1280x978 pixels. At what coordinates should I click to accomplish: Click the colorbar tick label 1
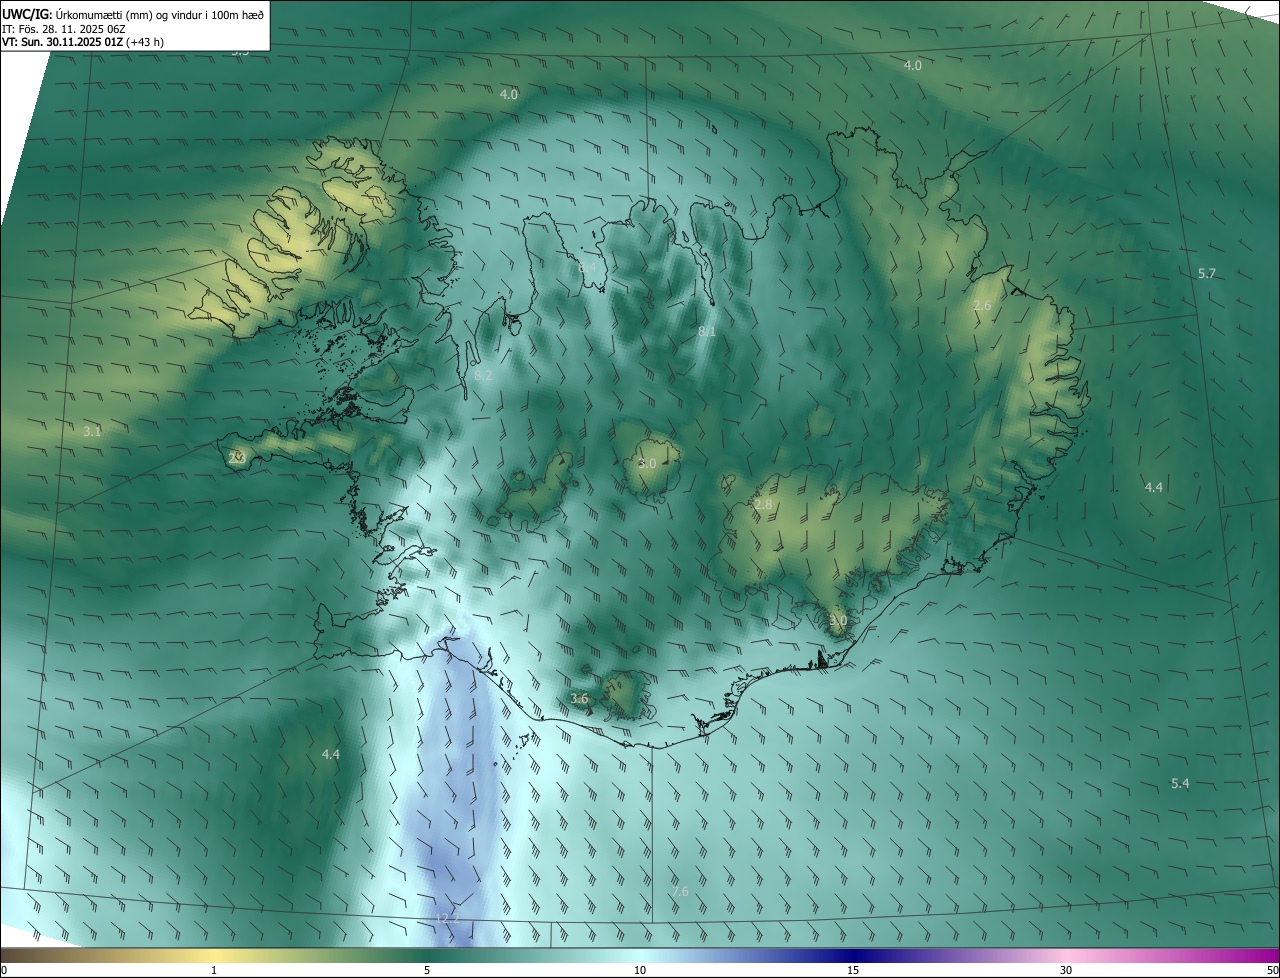214,970
